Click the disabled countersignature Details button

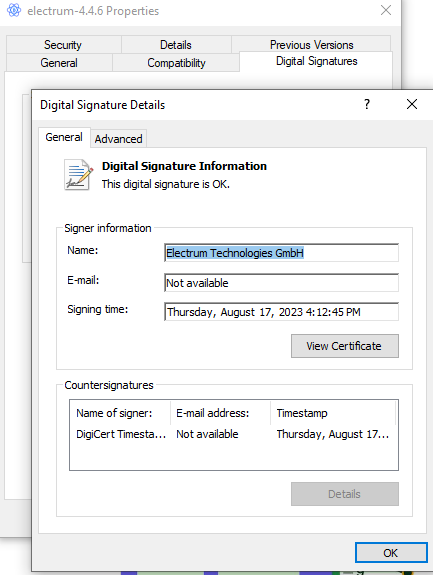345,494
